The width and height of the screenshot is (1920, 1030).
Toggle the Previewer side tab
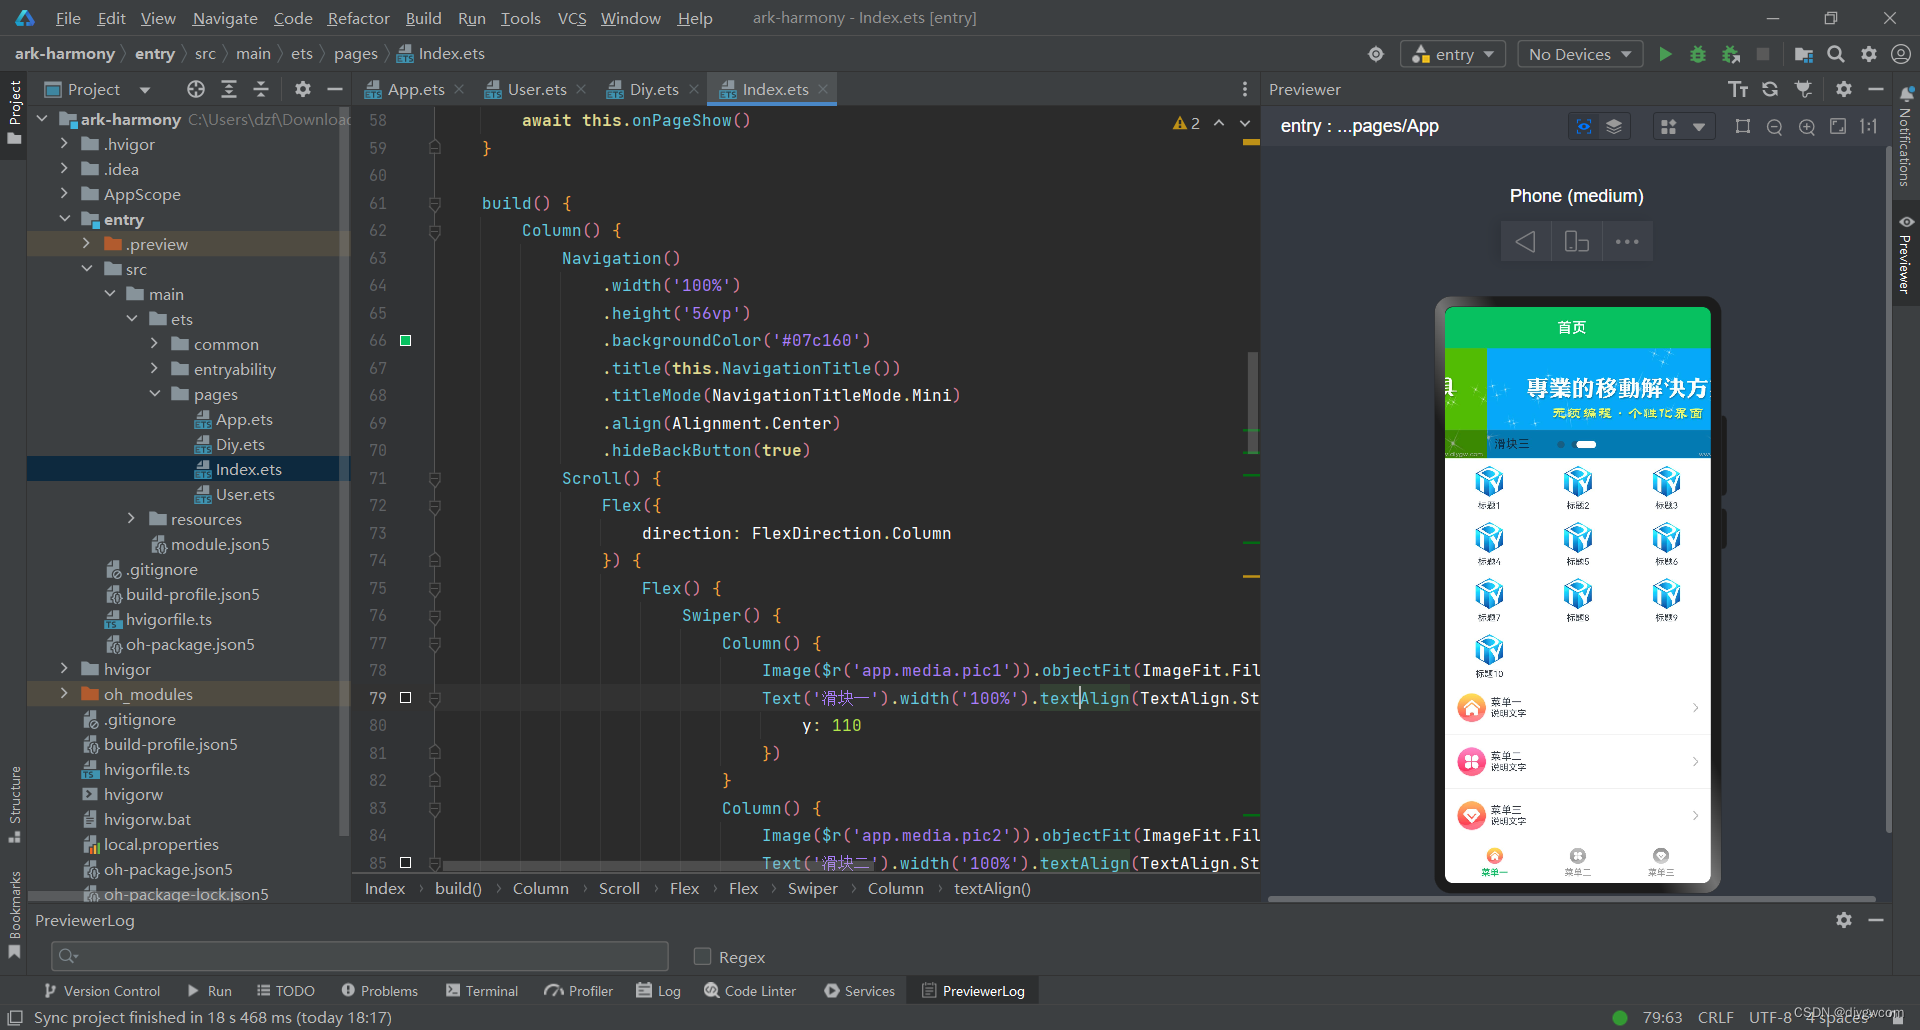(1906, 254)
